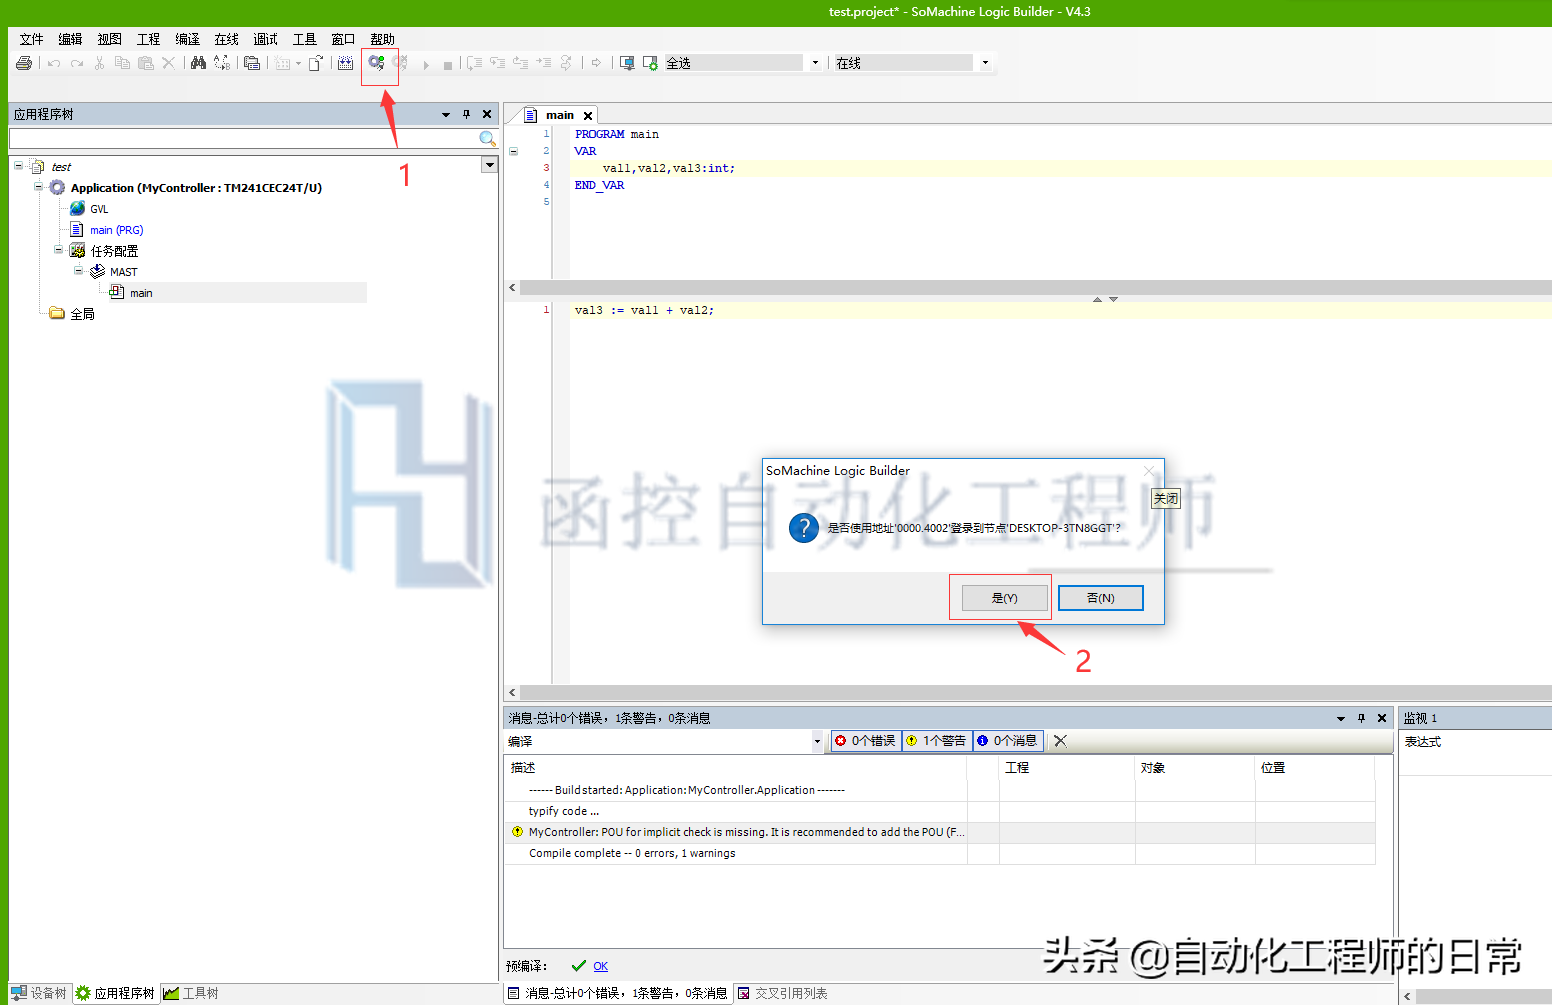Select main (PRG) in application tree
Screen dimensions: 1552x1005
click(x=116, y=230)
